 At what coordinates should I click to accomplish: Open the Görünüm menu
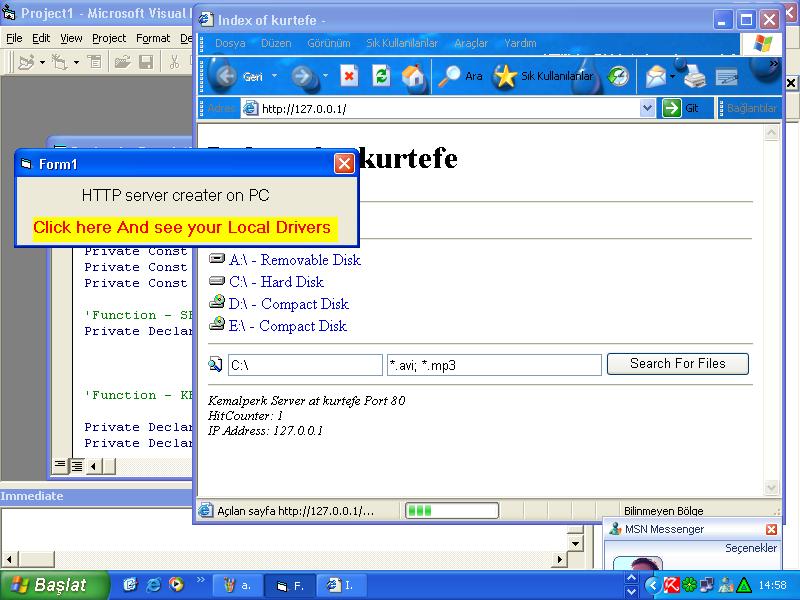click(x=328, y=44)
